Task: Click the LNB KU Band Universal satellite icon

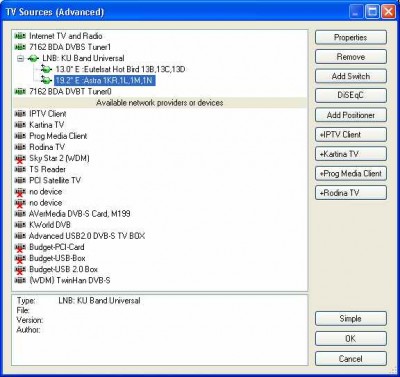Action: [x=33, y=58]
